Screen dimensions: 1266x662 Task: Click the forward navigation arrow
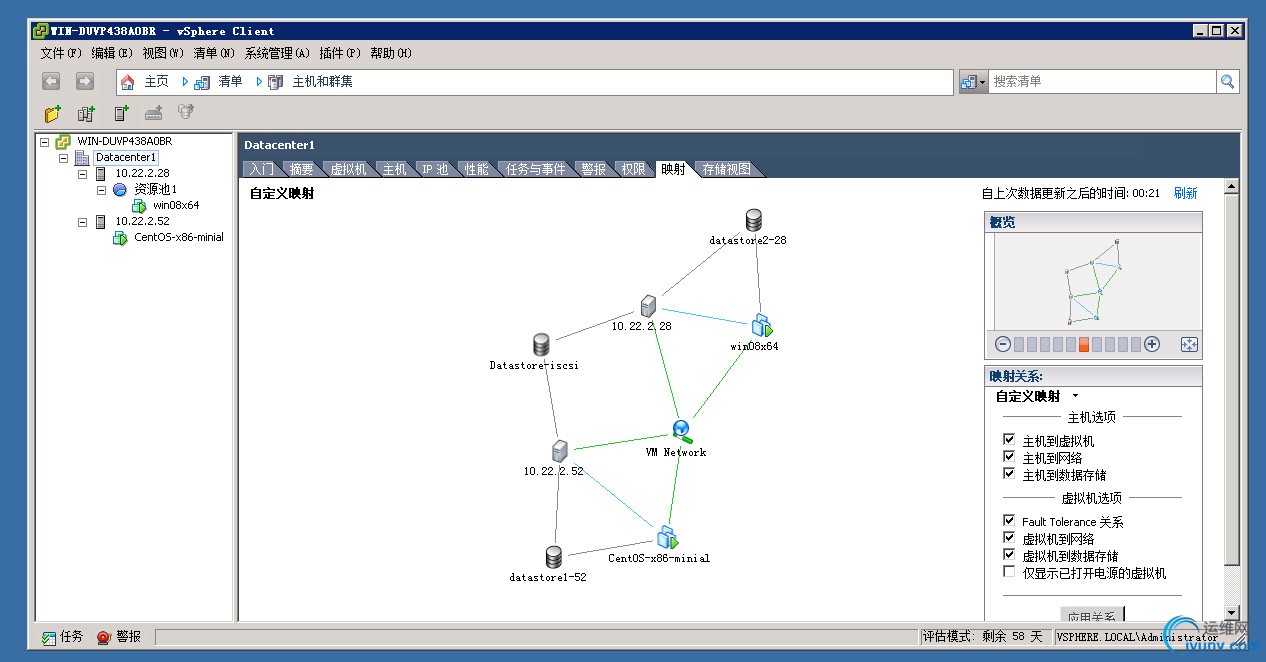tap(85, 82)
